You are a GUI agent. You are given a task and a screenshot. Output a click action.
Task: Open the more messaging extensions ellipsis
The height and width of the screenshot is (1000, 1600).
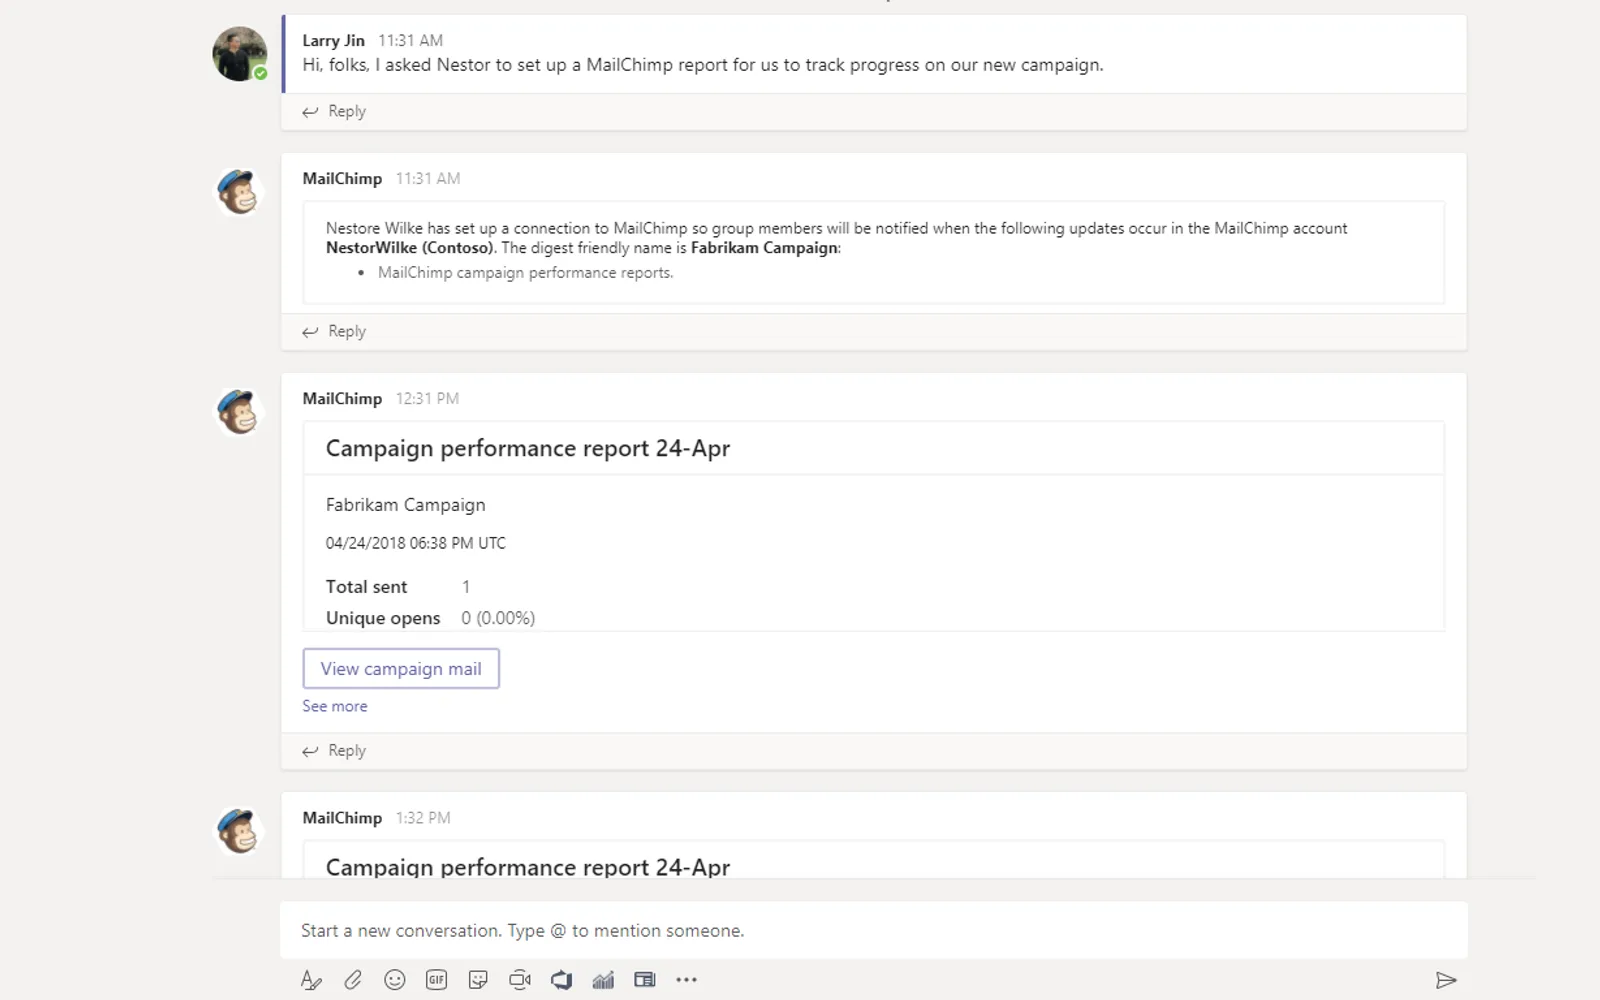(686, 980)
